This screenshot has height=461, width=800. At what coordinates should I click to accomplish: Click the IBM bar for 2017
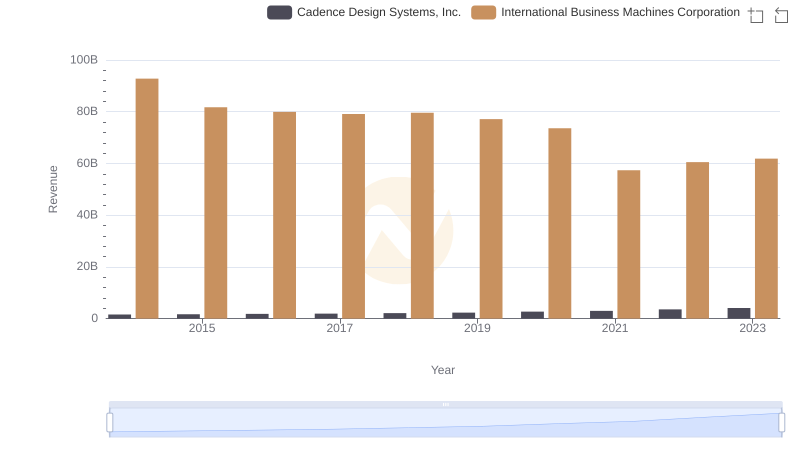[x=354, y=216]
